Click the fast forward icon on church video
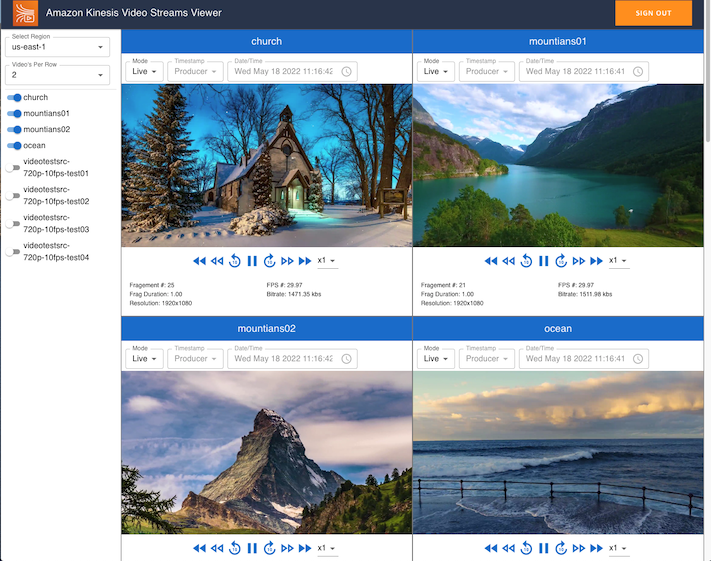Image resolution: width=711 pixels, height=561 pixels. [x=305, y=261]
